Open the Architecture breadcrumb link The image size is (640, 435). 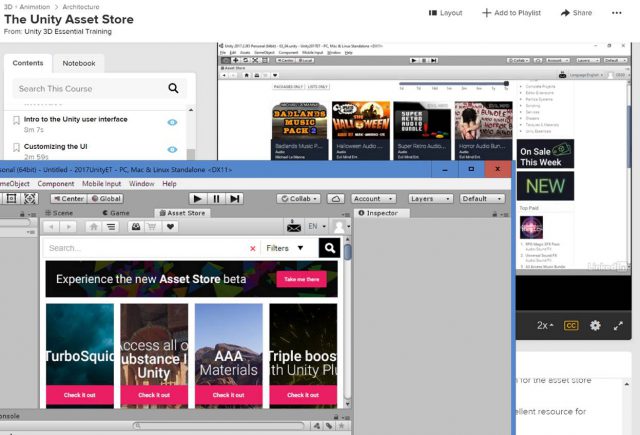click(x=81, y=7)
